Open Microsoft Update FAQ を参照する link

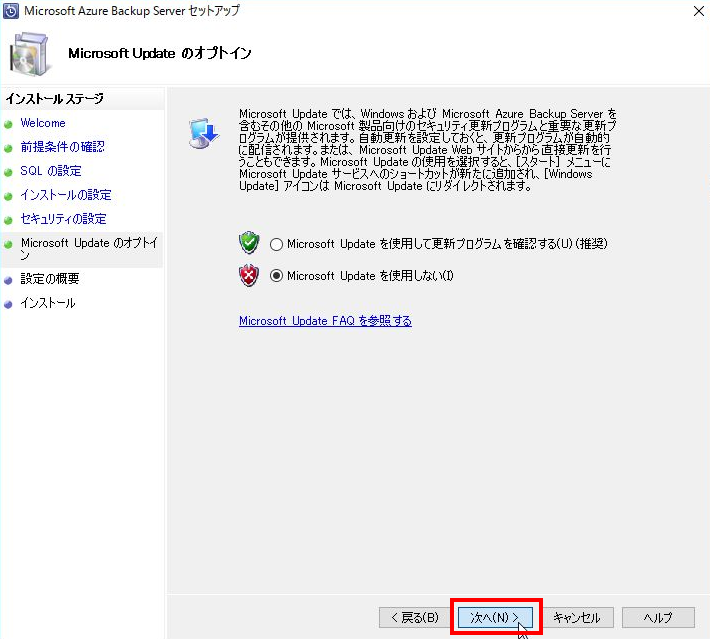(325, 321)
